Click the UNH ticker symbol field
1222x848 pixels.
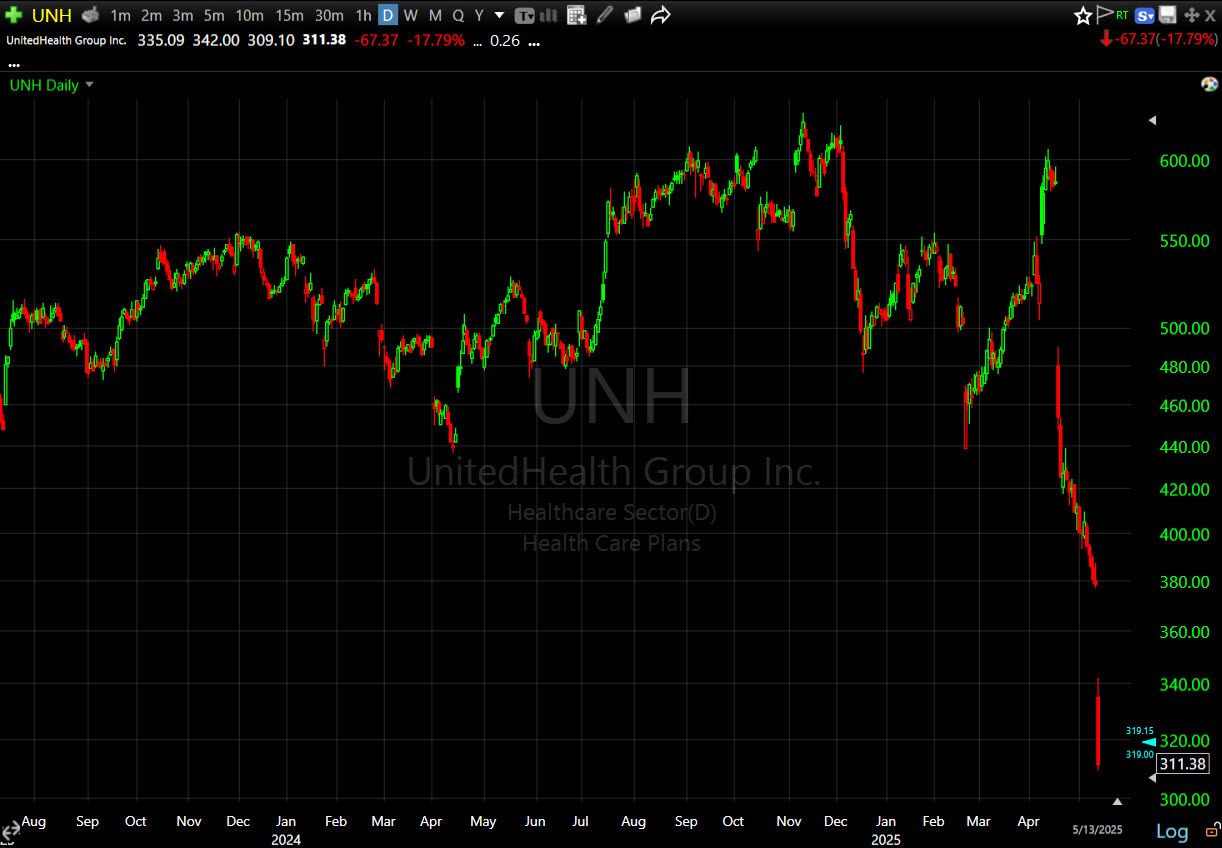coord(52,15)
